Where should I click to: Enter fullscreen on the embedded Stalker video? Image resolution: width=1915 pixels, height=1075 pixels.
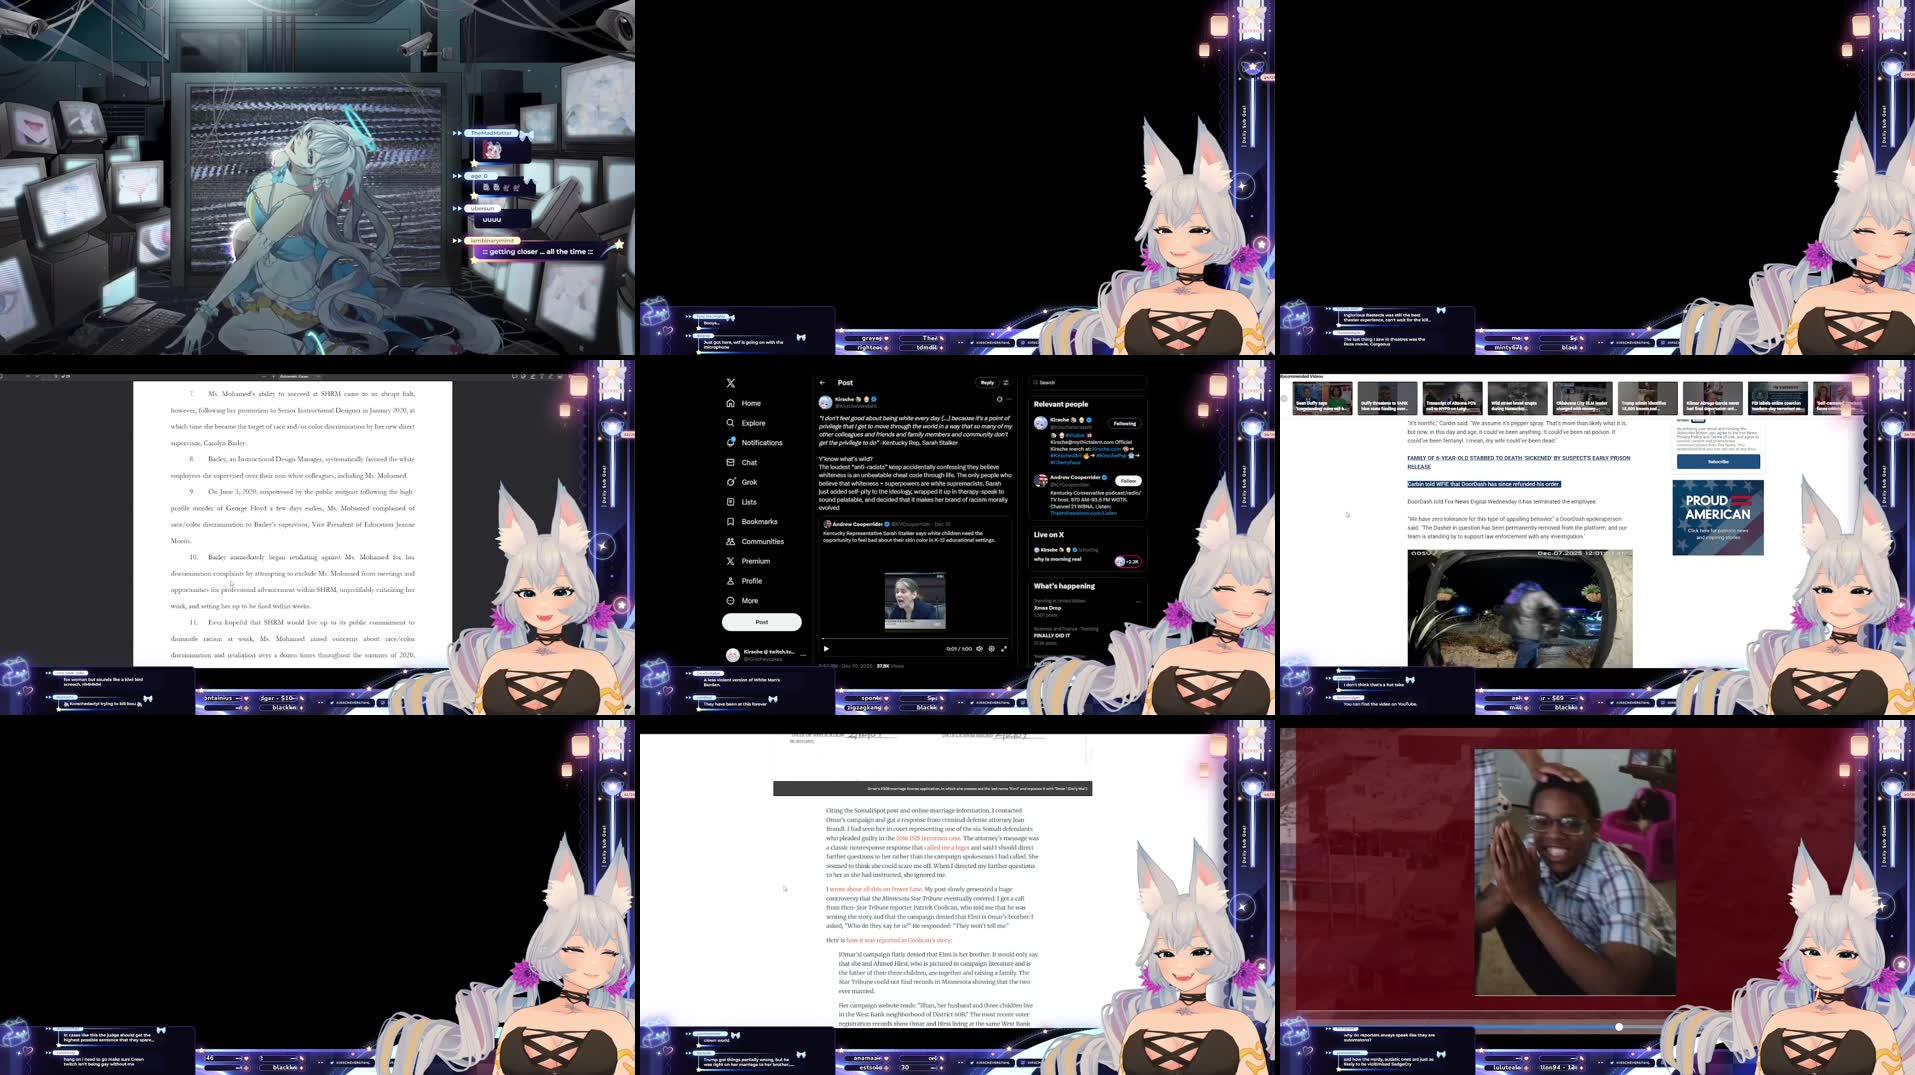1004,648
